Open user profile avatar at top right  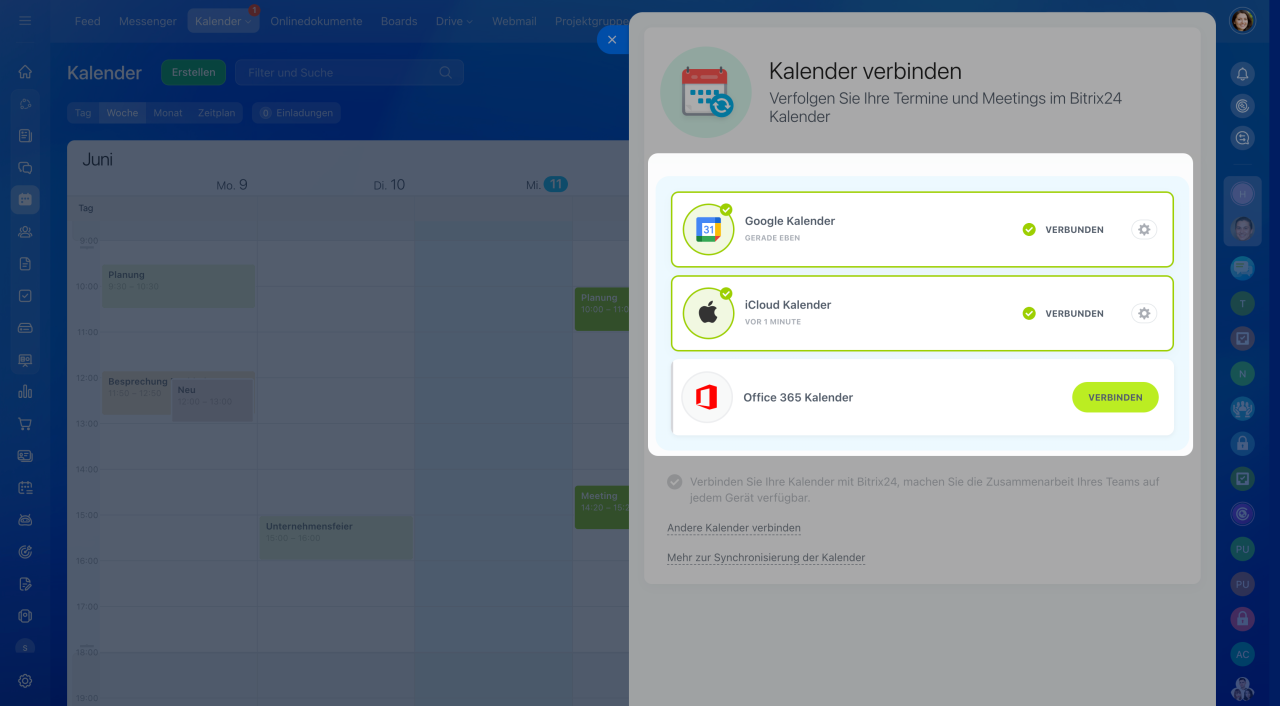click(1242, 21)
